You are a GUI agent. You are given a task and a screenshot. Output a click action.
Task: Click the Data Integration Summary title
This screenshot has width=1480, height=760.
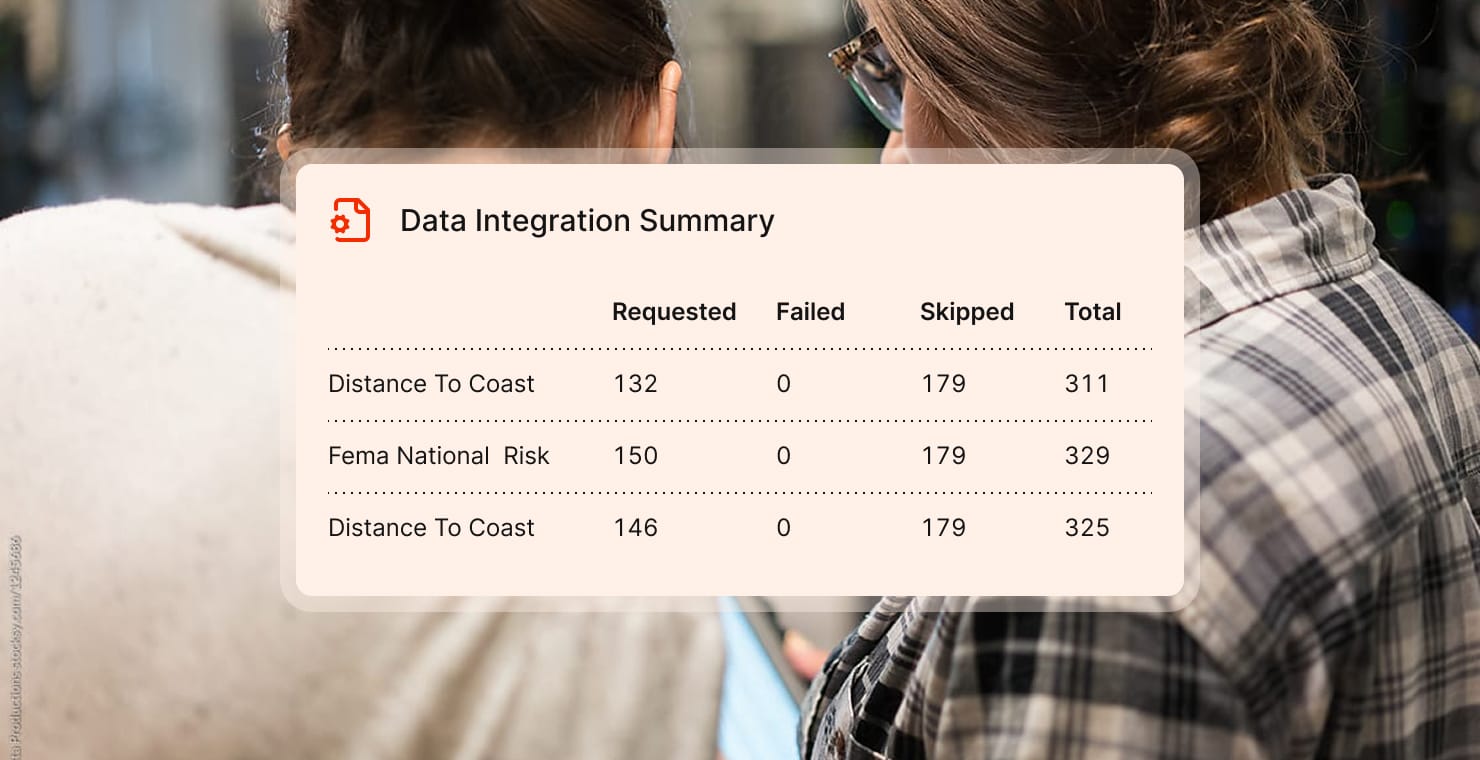click(x=587, y=221)
